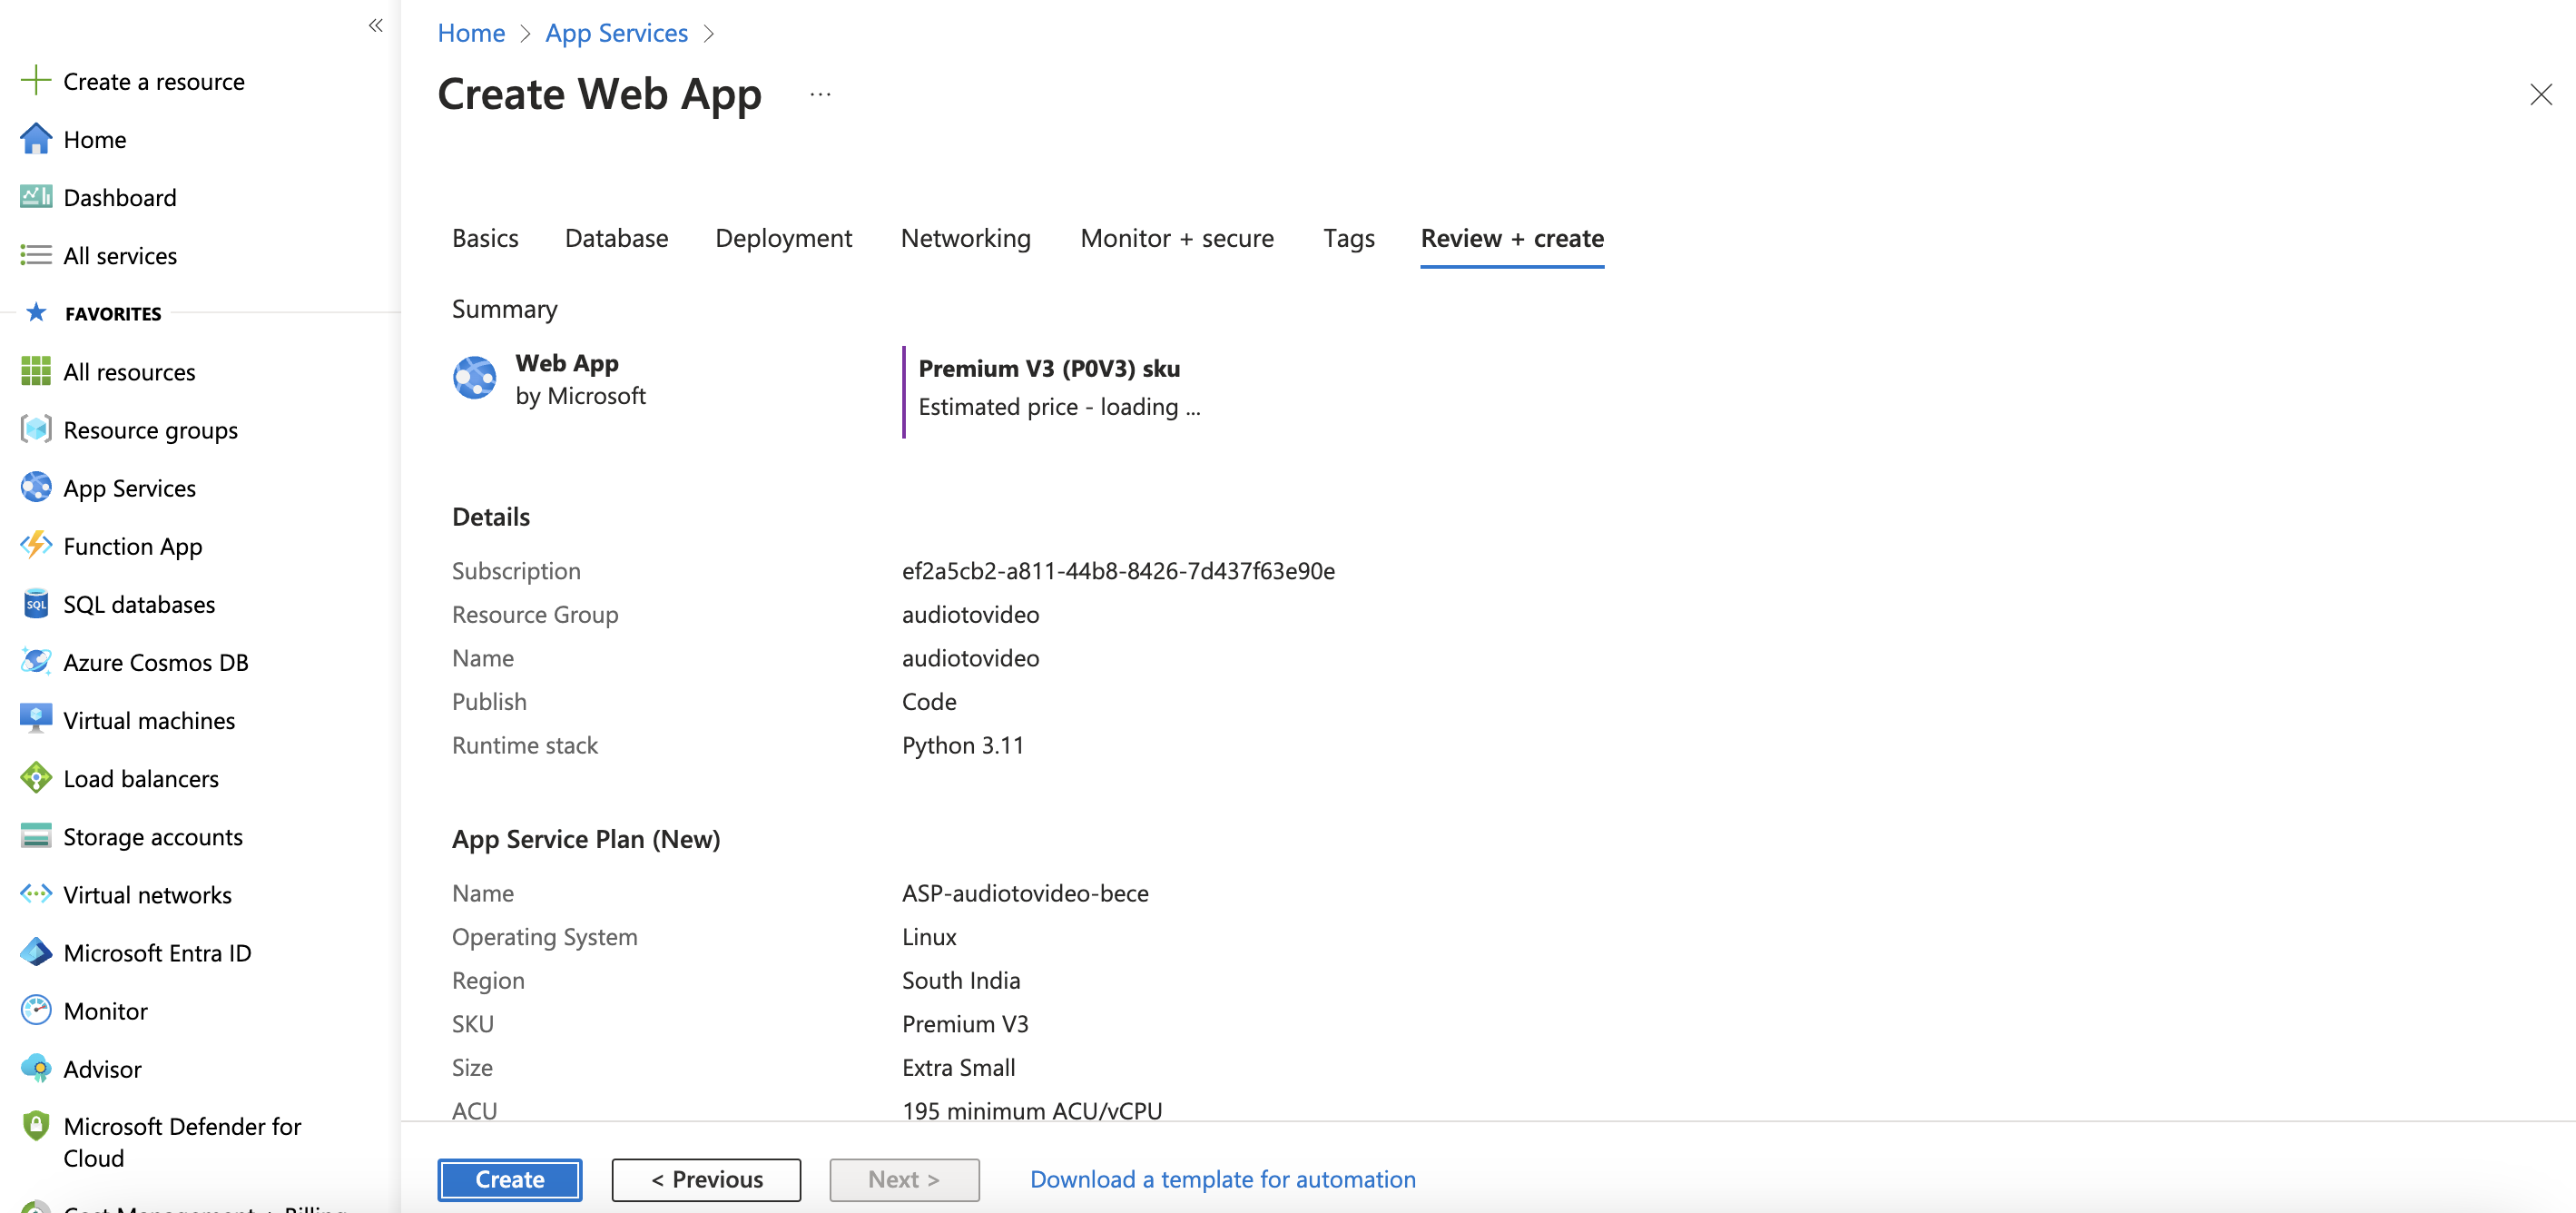Open the ellipsis more options menu
This screenshot has height=1213, width=2576.
(x=820, y=94)
